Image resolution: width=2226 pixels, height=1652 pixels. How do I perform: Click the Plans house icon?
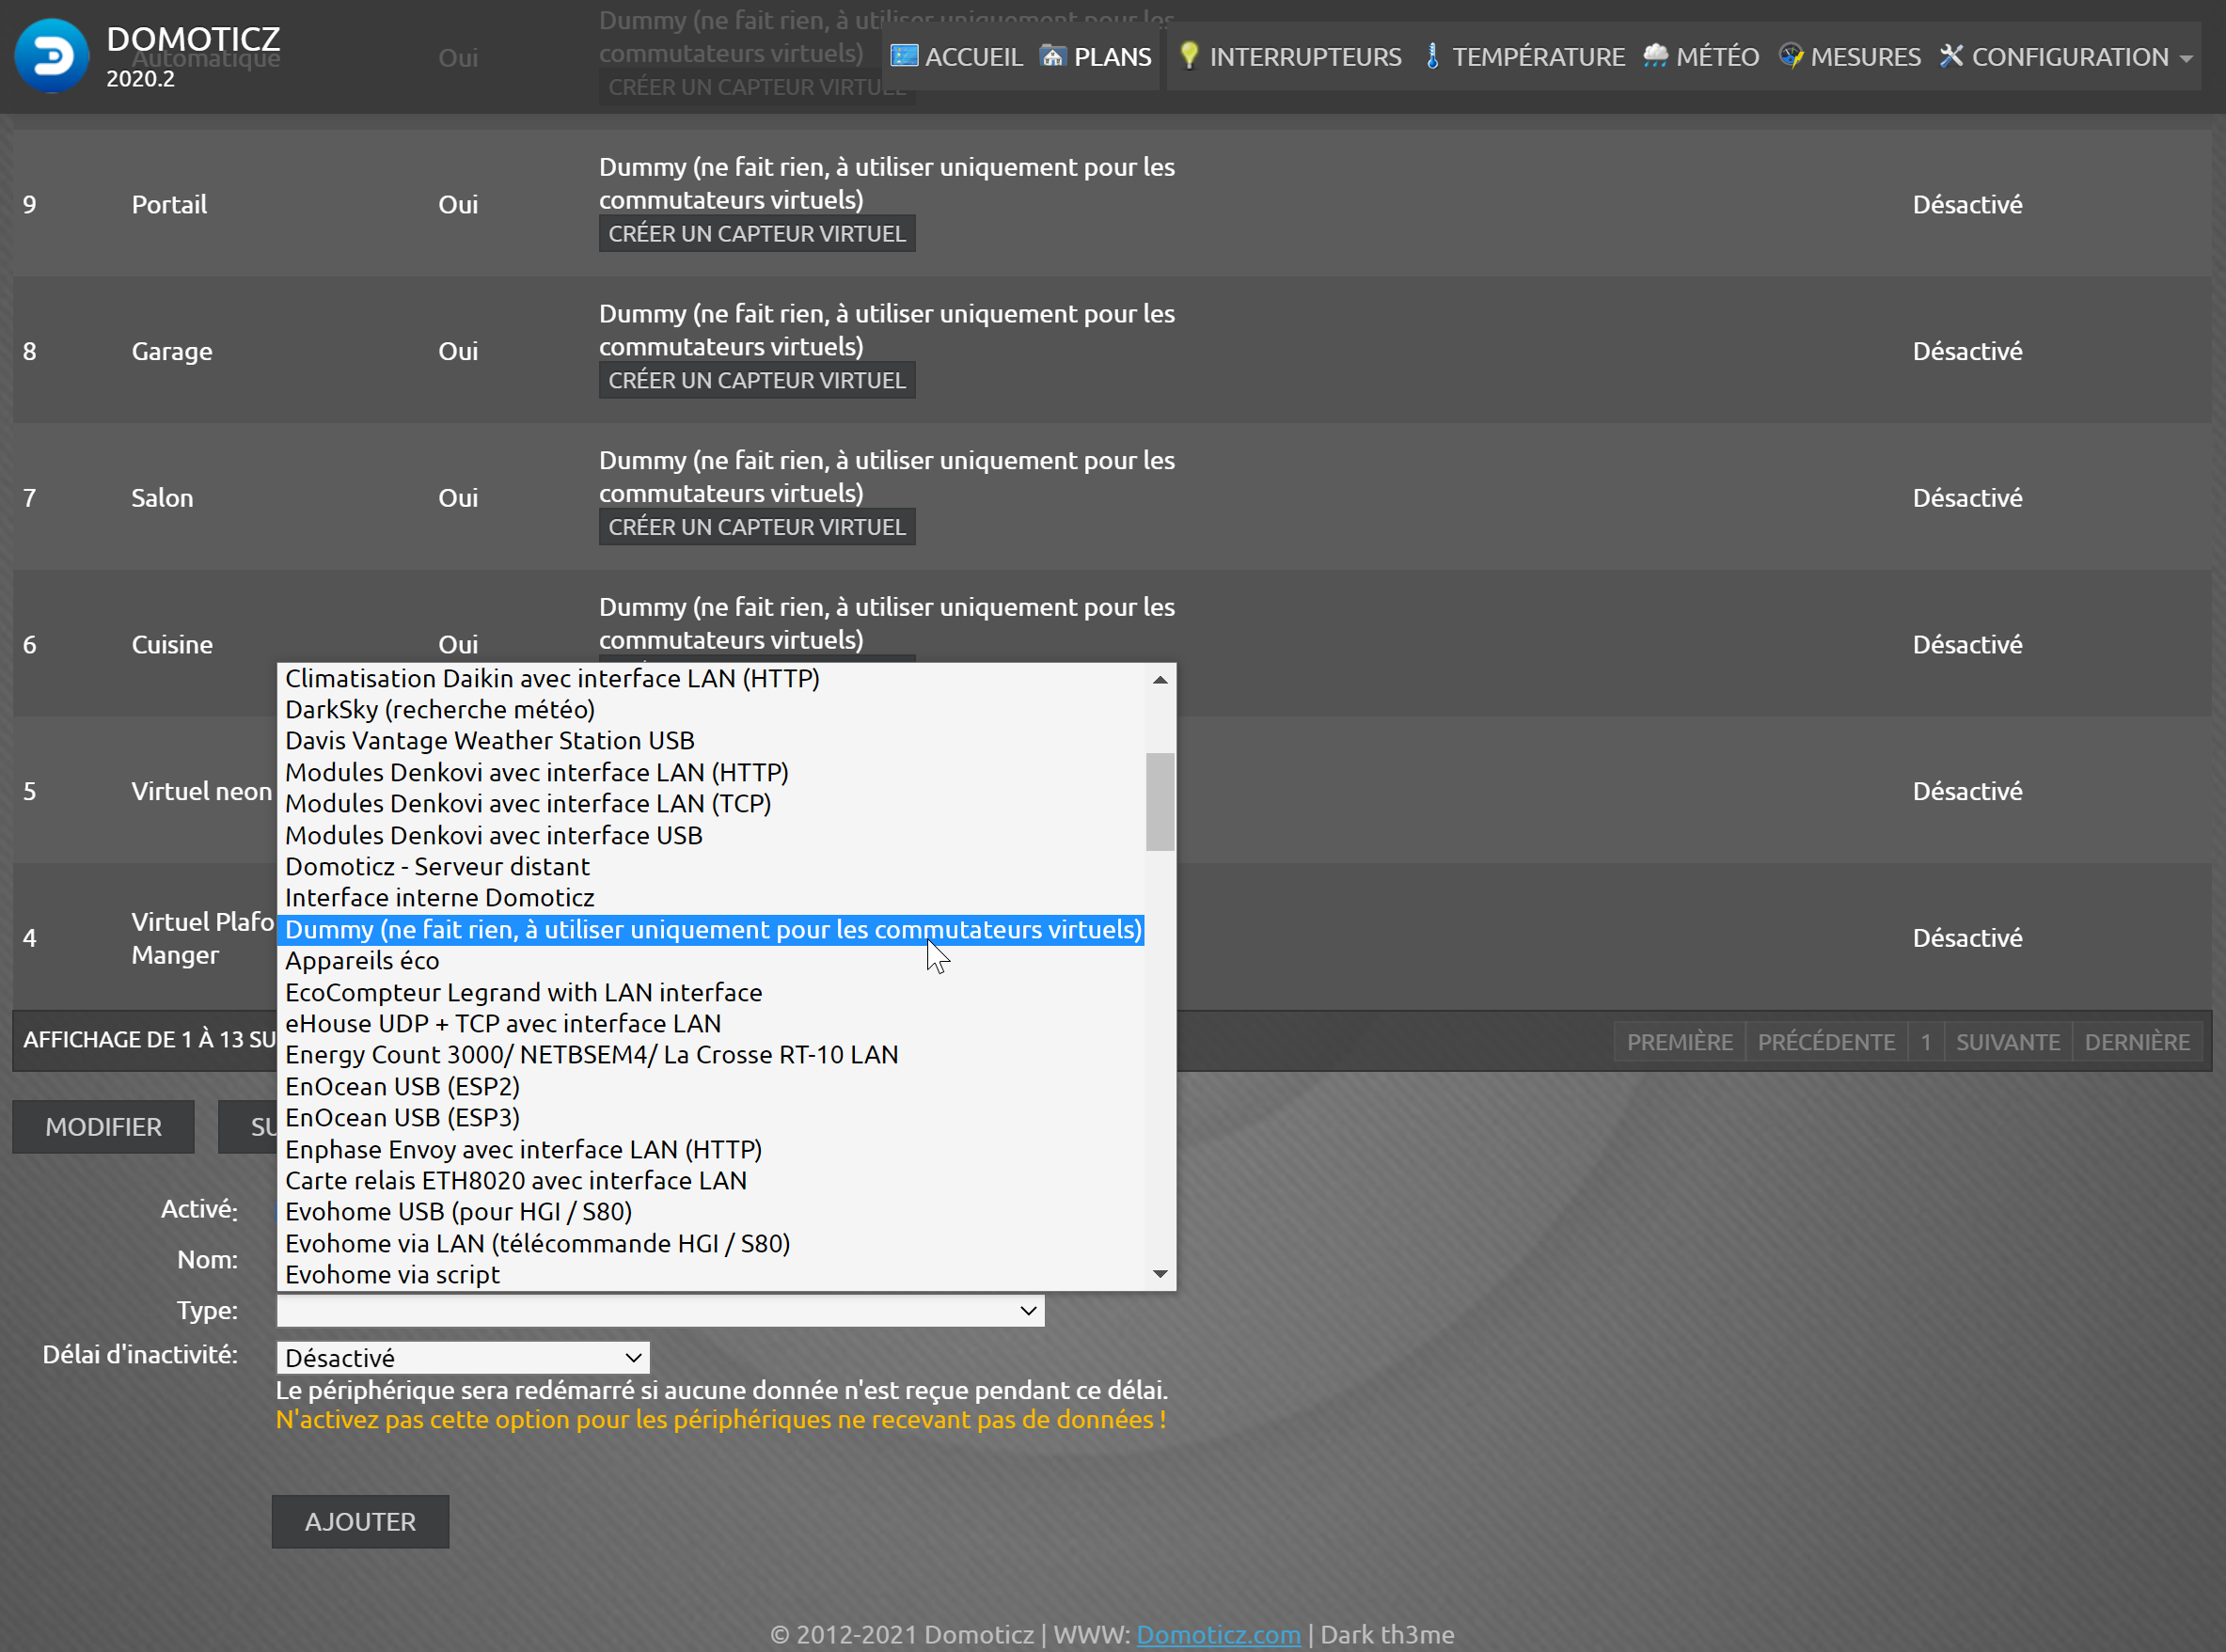[x=1052, y=56]
